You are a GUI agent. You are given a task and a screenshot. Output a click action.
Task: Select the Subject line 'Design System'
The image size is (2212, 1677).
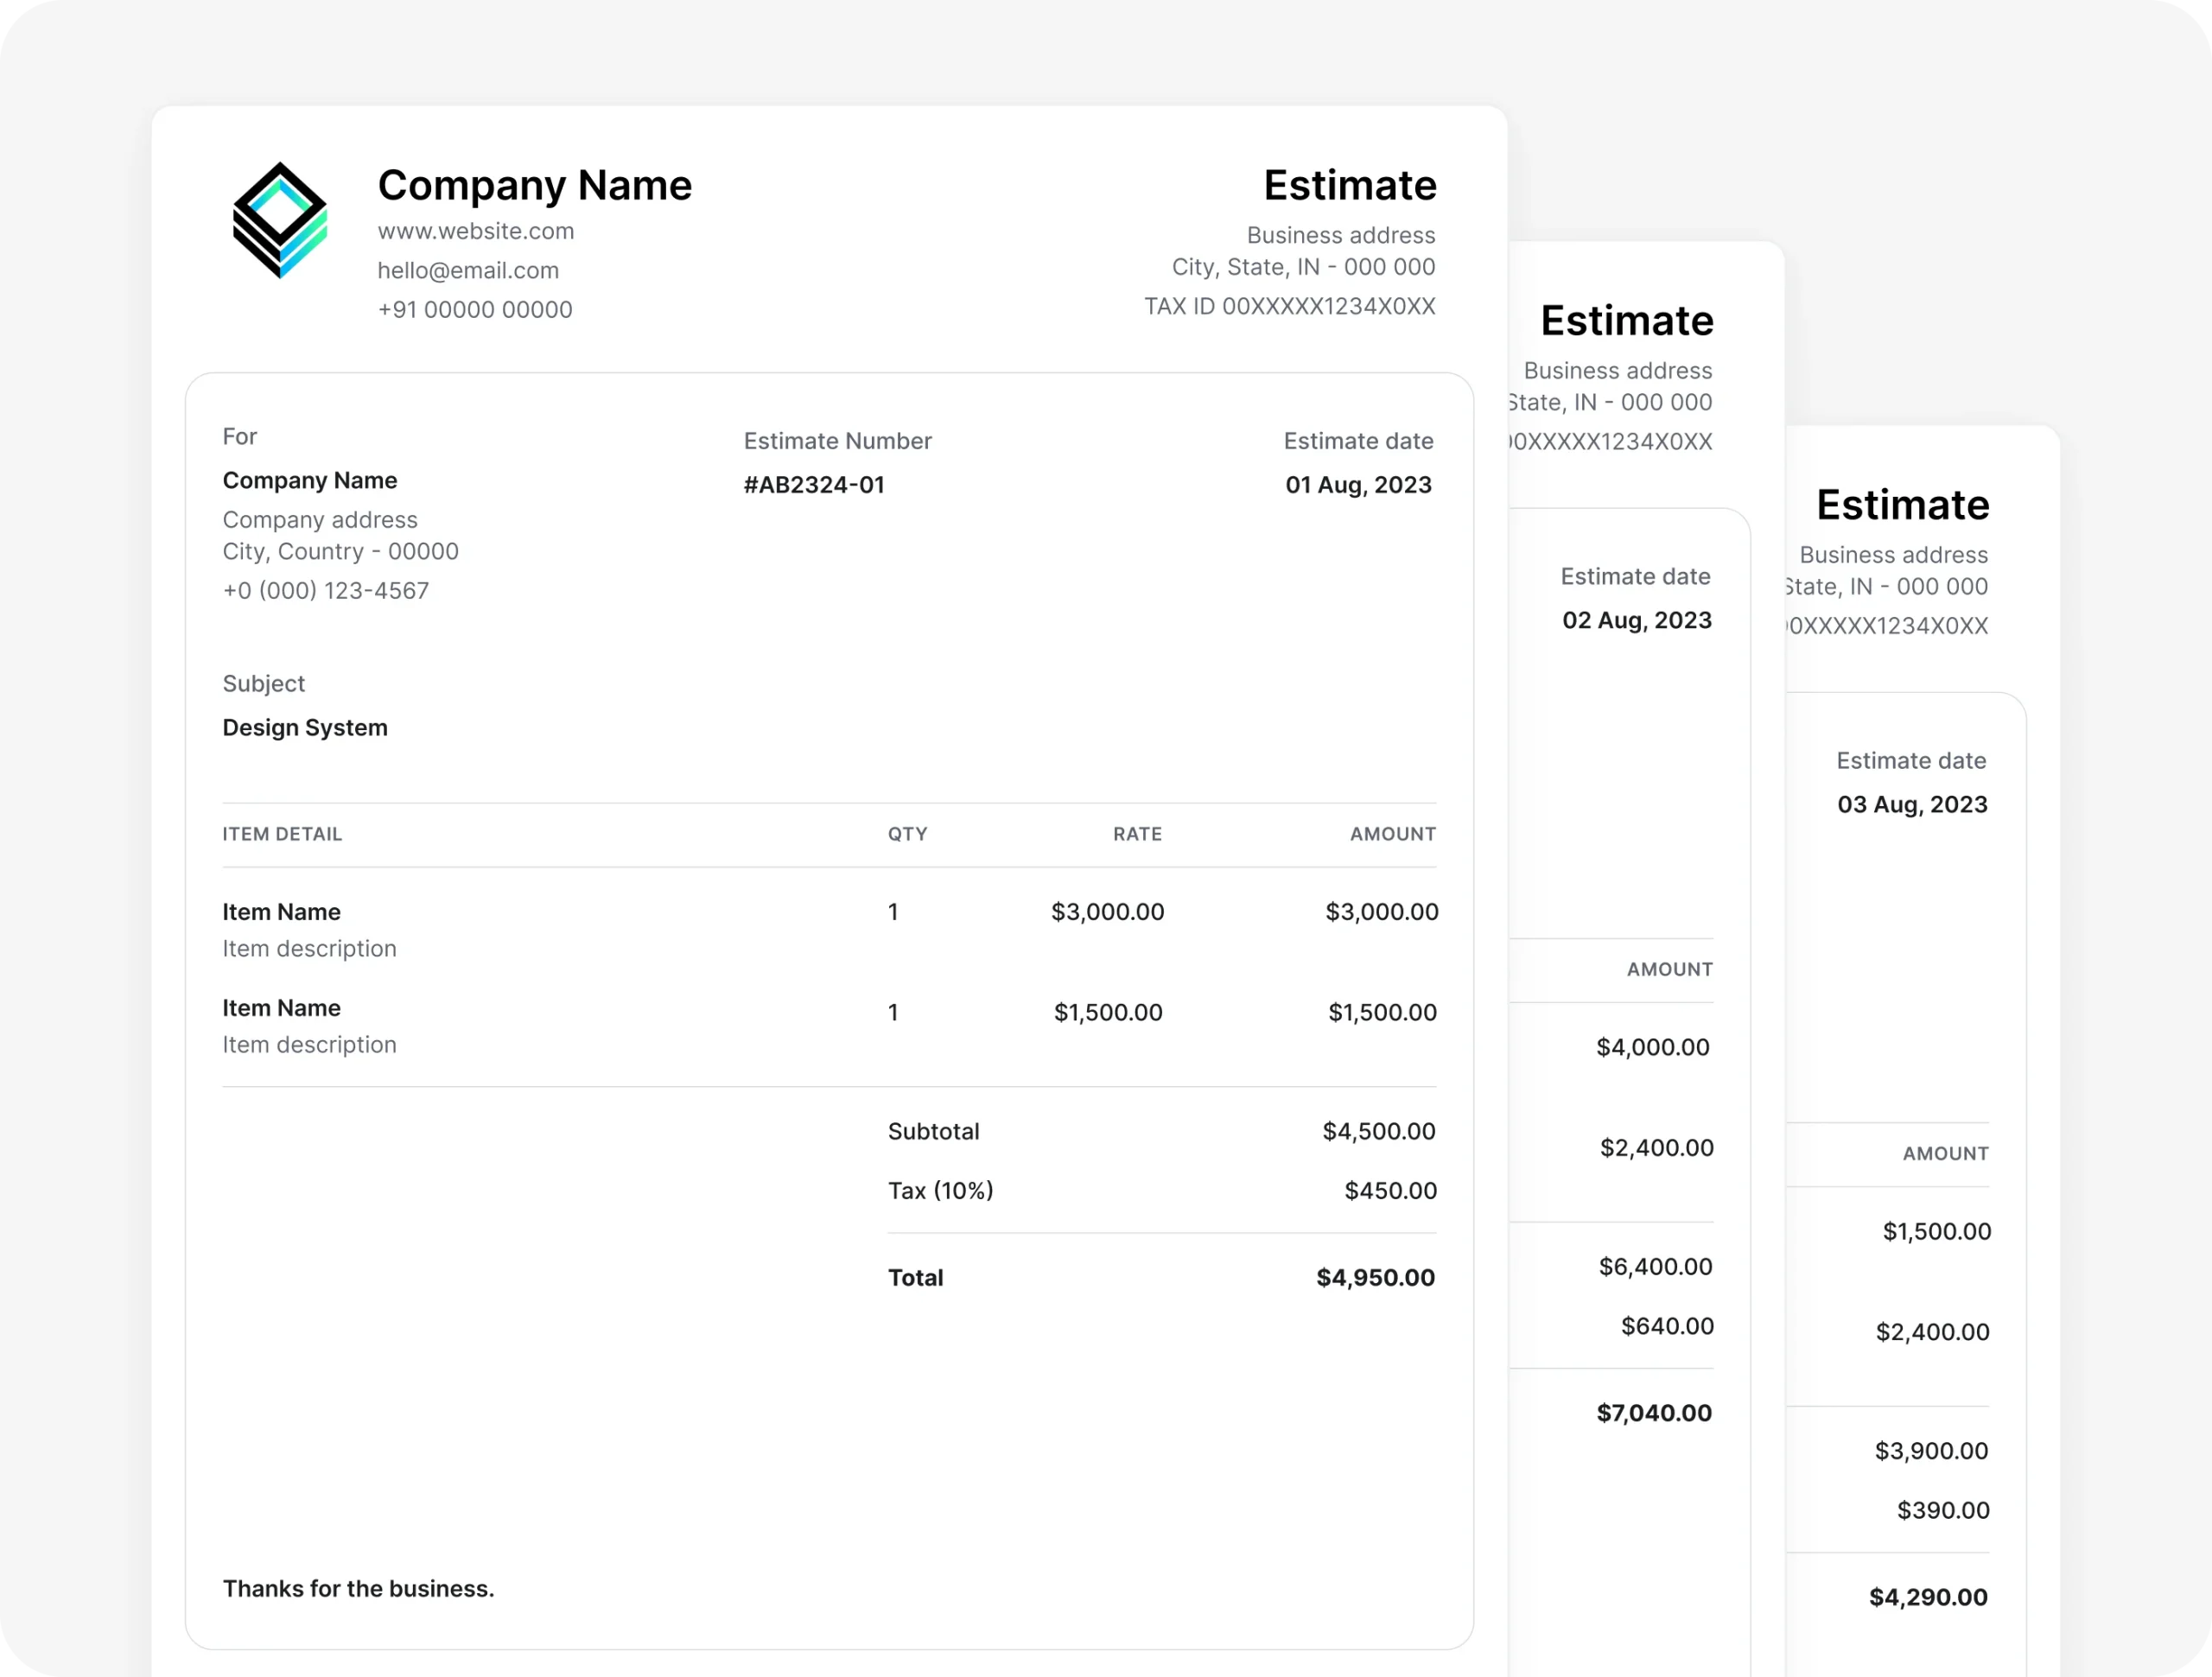pyautogui.click(x=305, y=727)
